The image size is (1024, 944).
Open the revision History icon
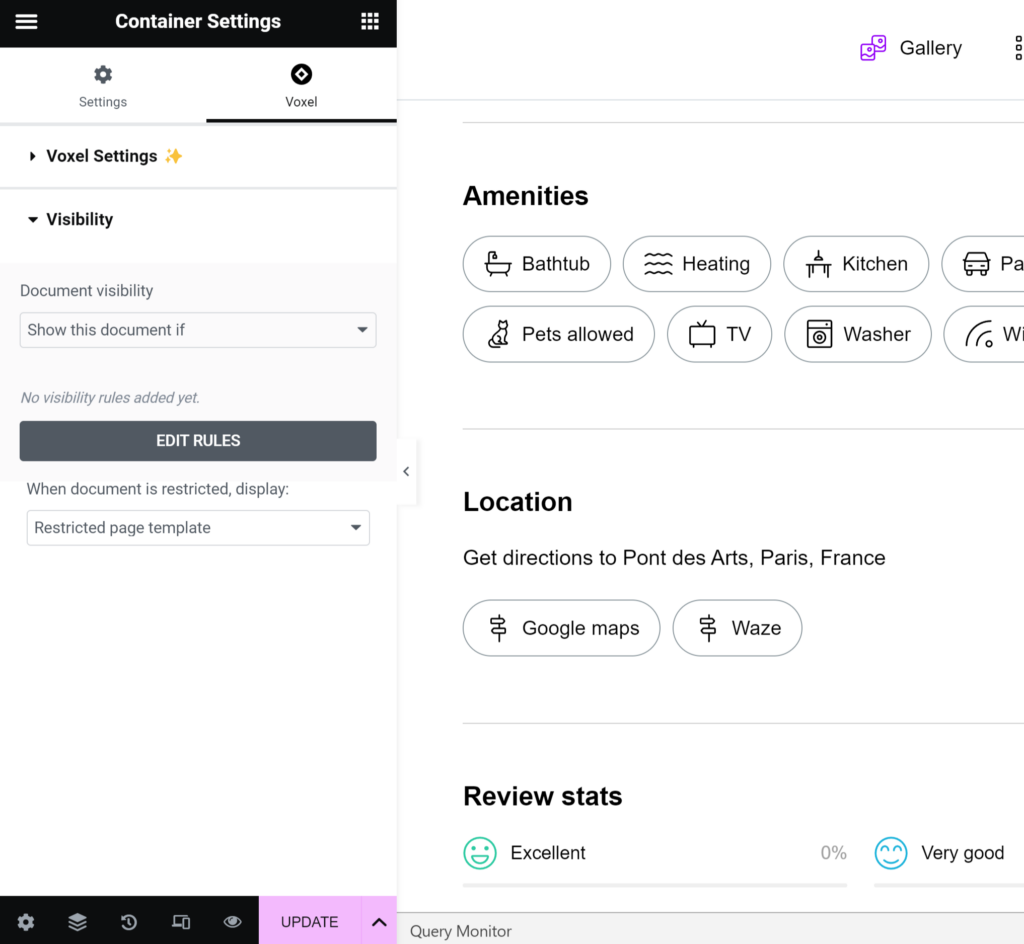point(129,922)
